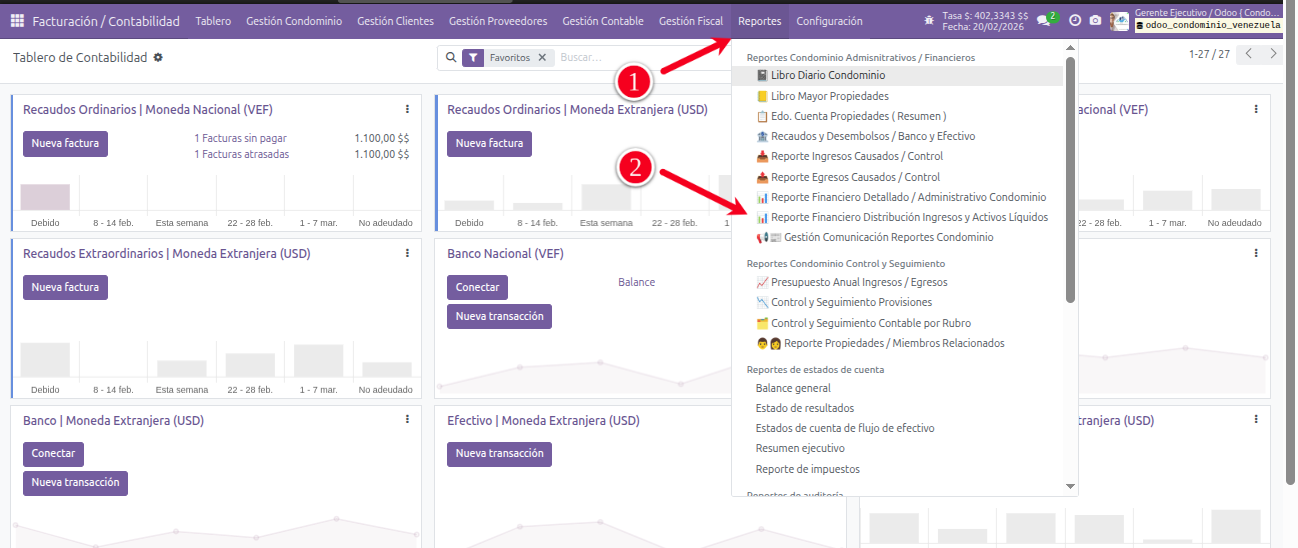This screenshot has height=548, width=1298.
Task: Open the activities clock icon
Action: point(1075,20)
